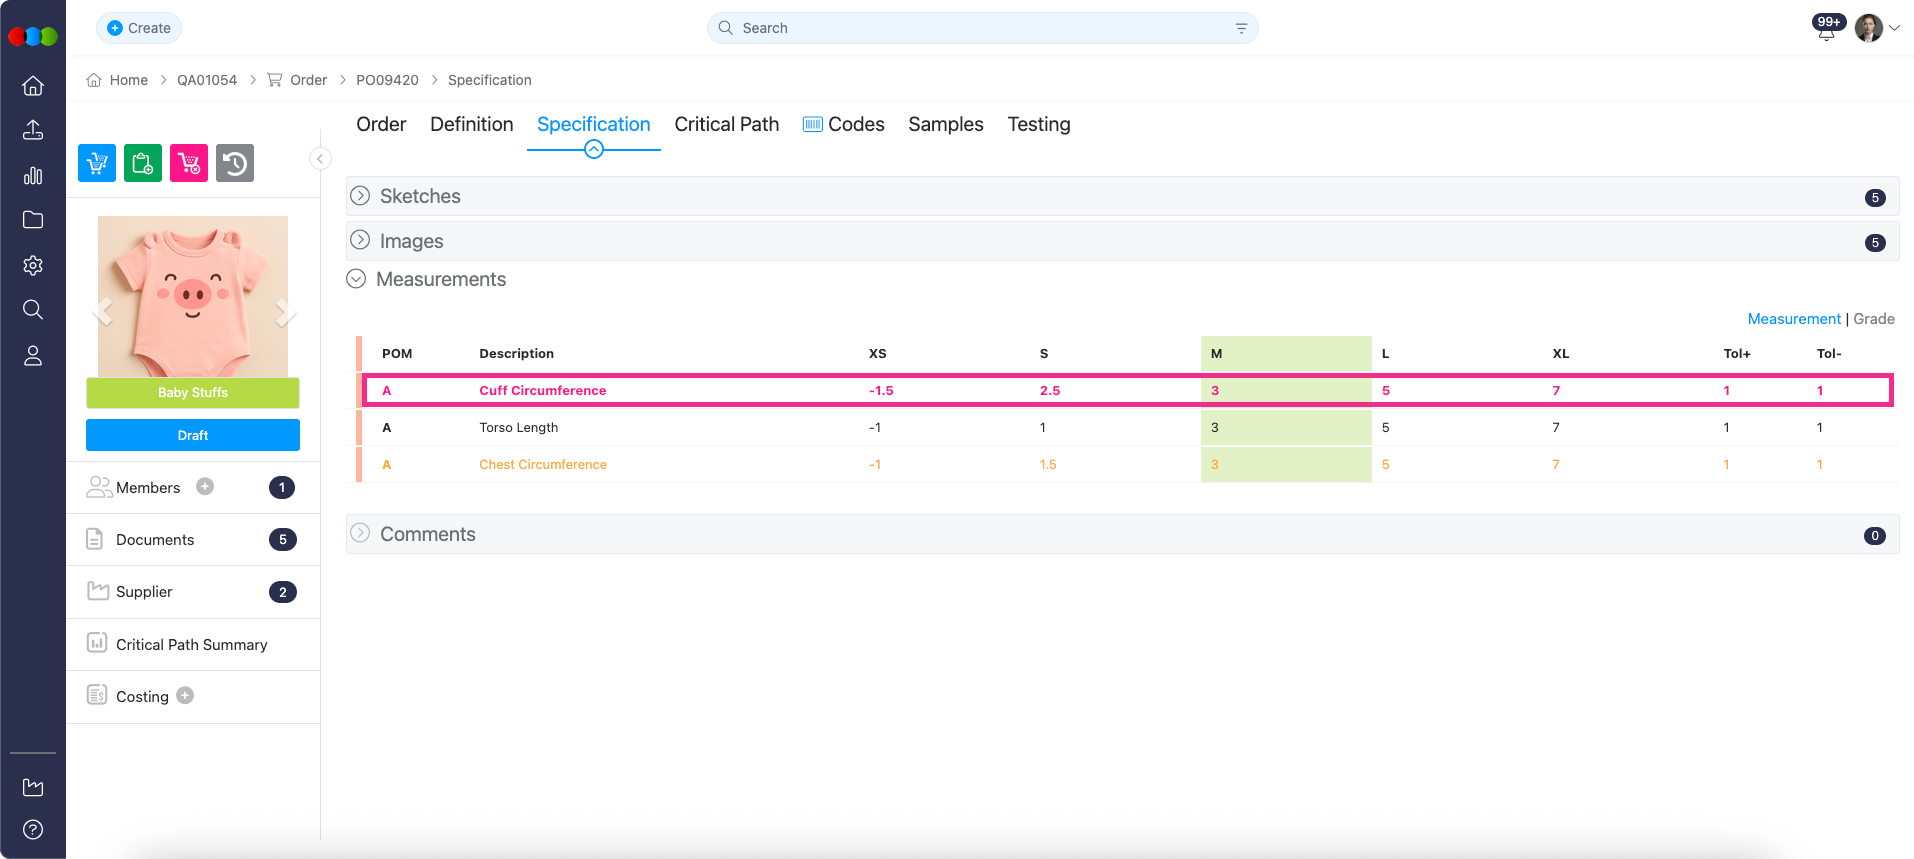Image resolution: width=1914 pixels, height=859 pixels.
Task: Go to PO09420 in breadcrumb
Action: click(387, 80)
